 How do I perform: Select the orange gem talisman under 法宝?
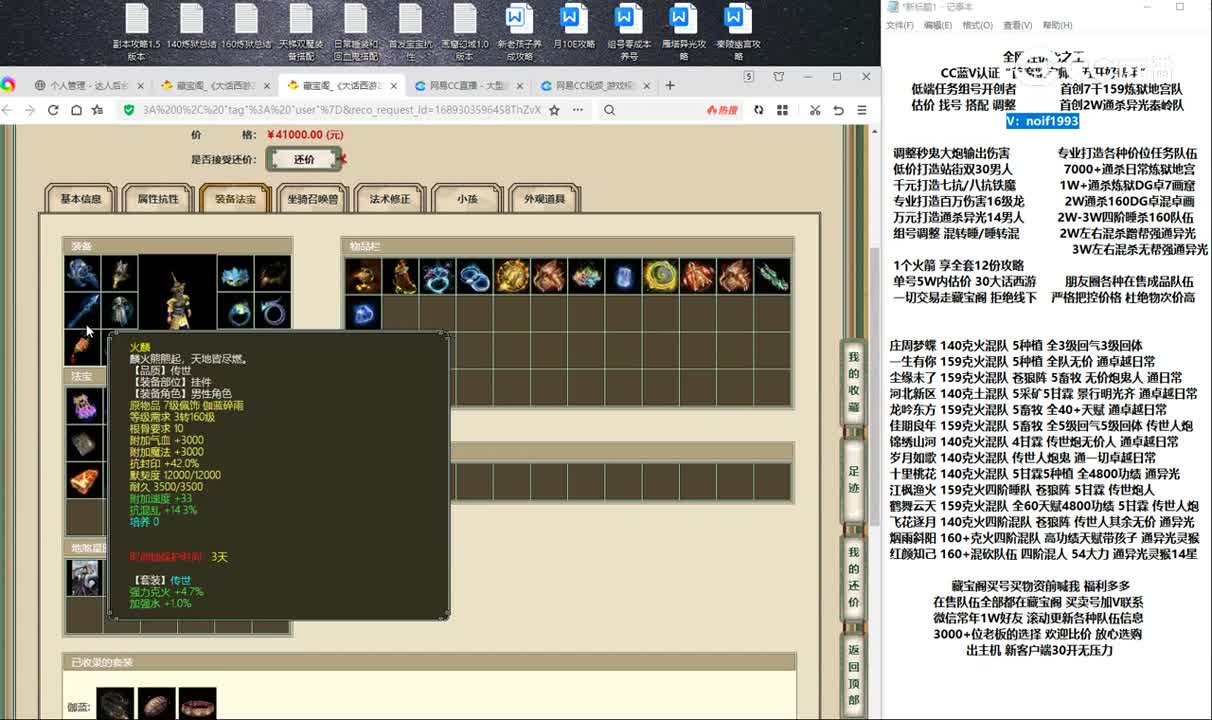83,481
